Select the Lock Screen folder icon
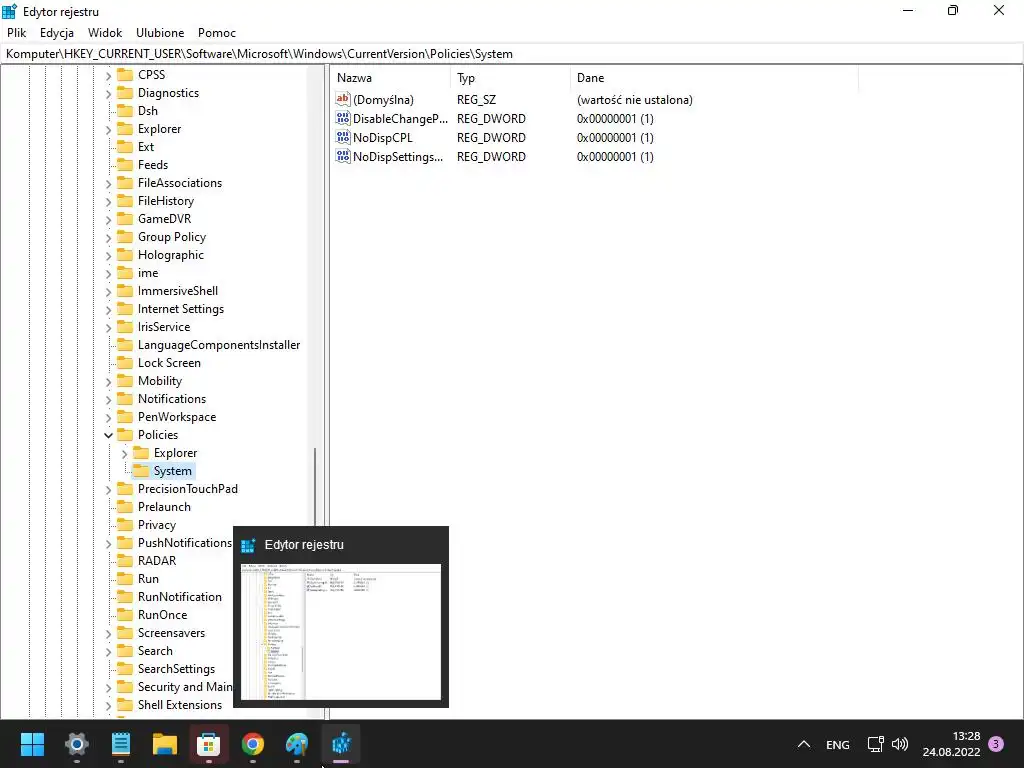 (125, 362)
